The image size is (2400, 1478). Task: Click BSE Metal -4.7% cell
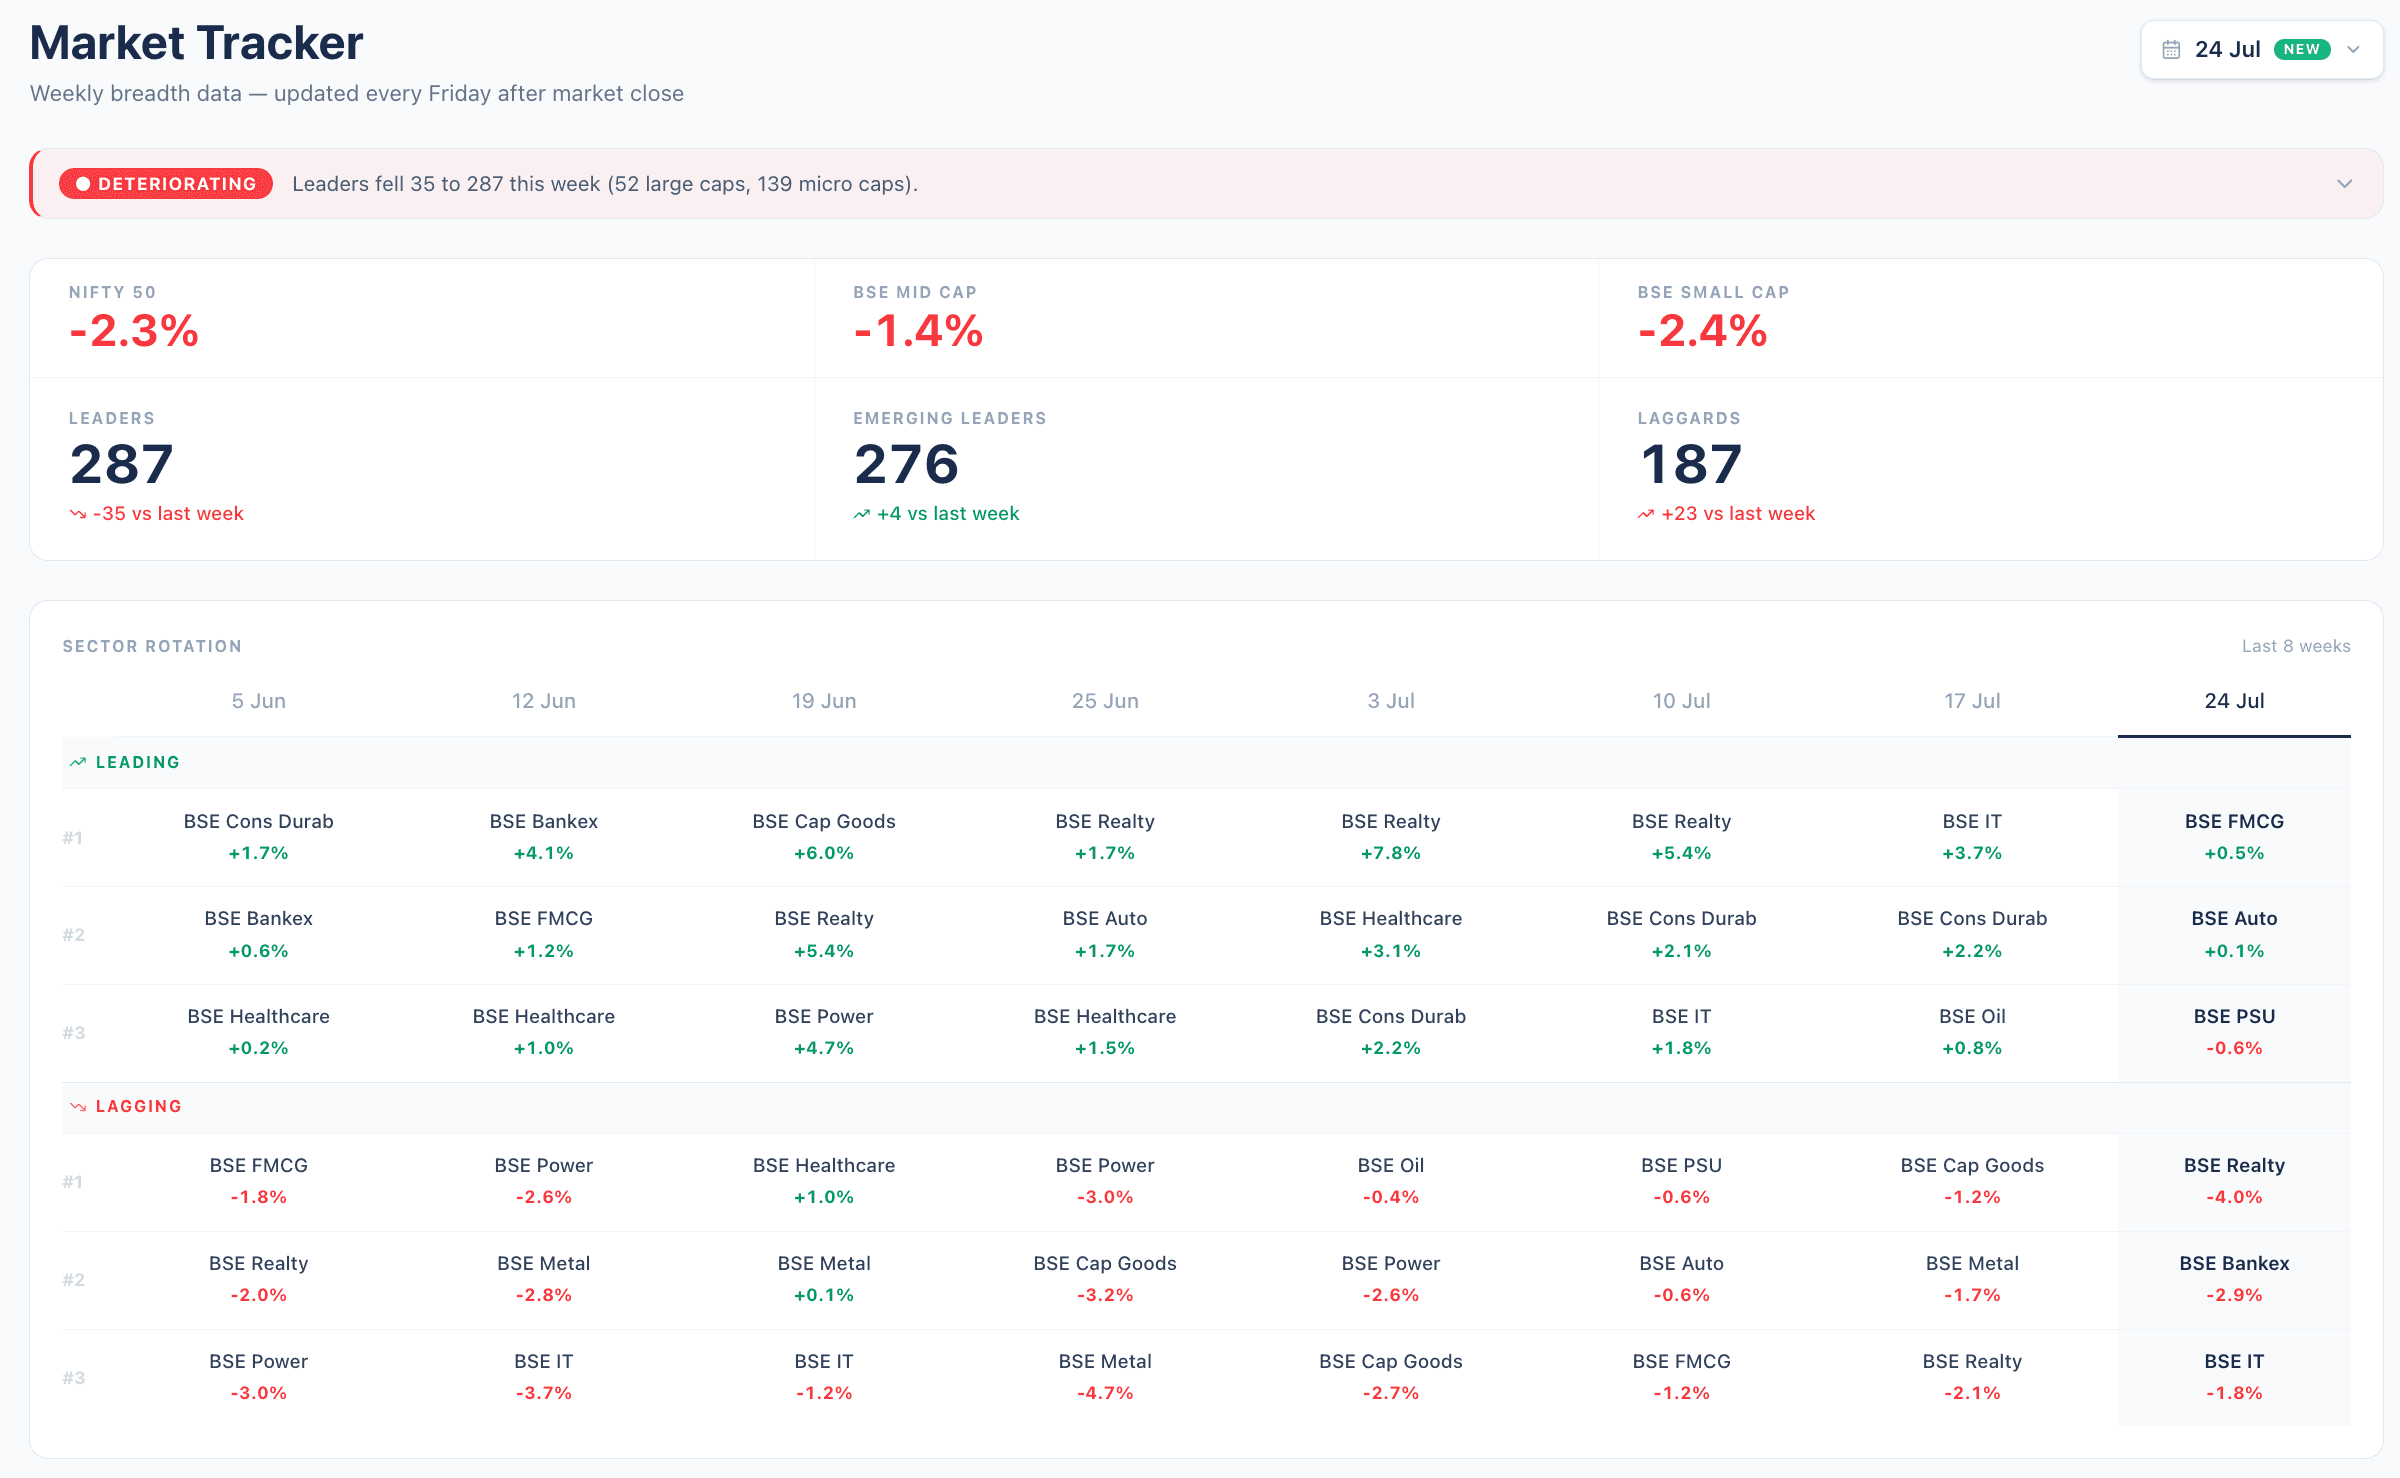tap(1105, 1377)
